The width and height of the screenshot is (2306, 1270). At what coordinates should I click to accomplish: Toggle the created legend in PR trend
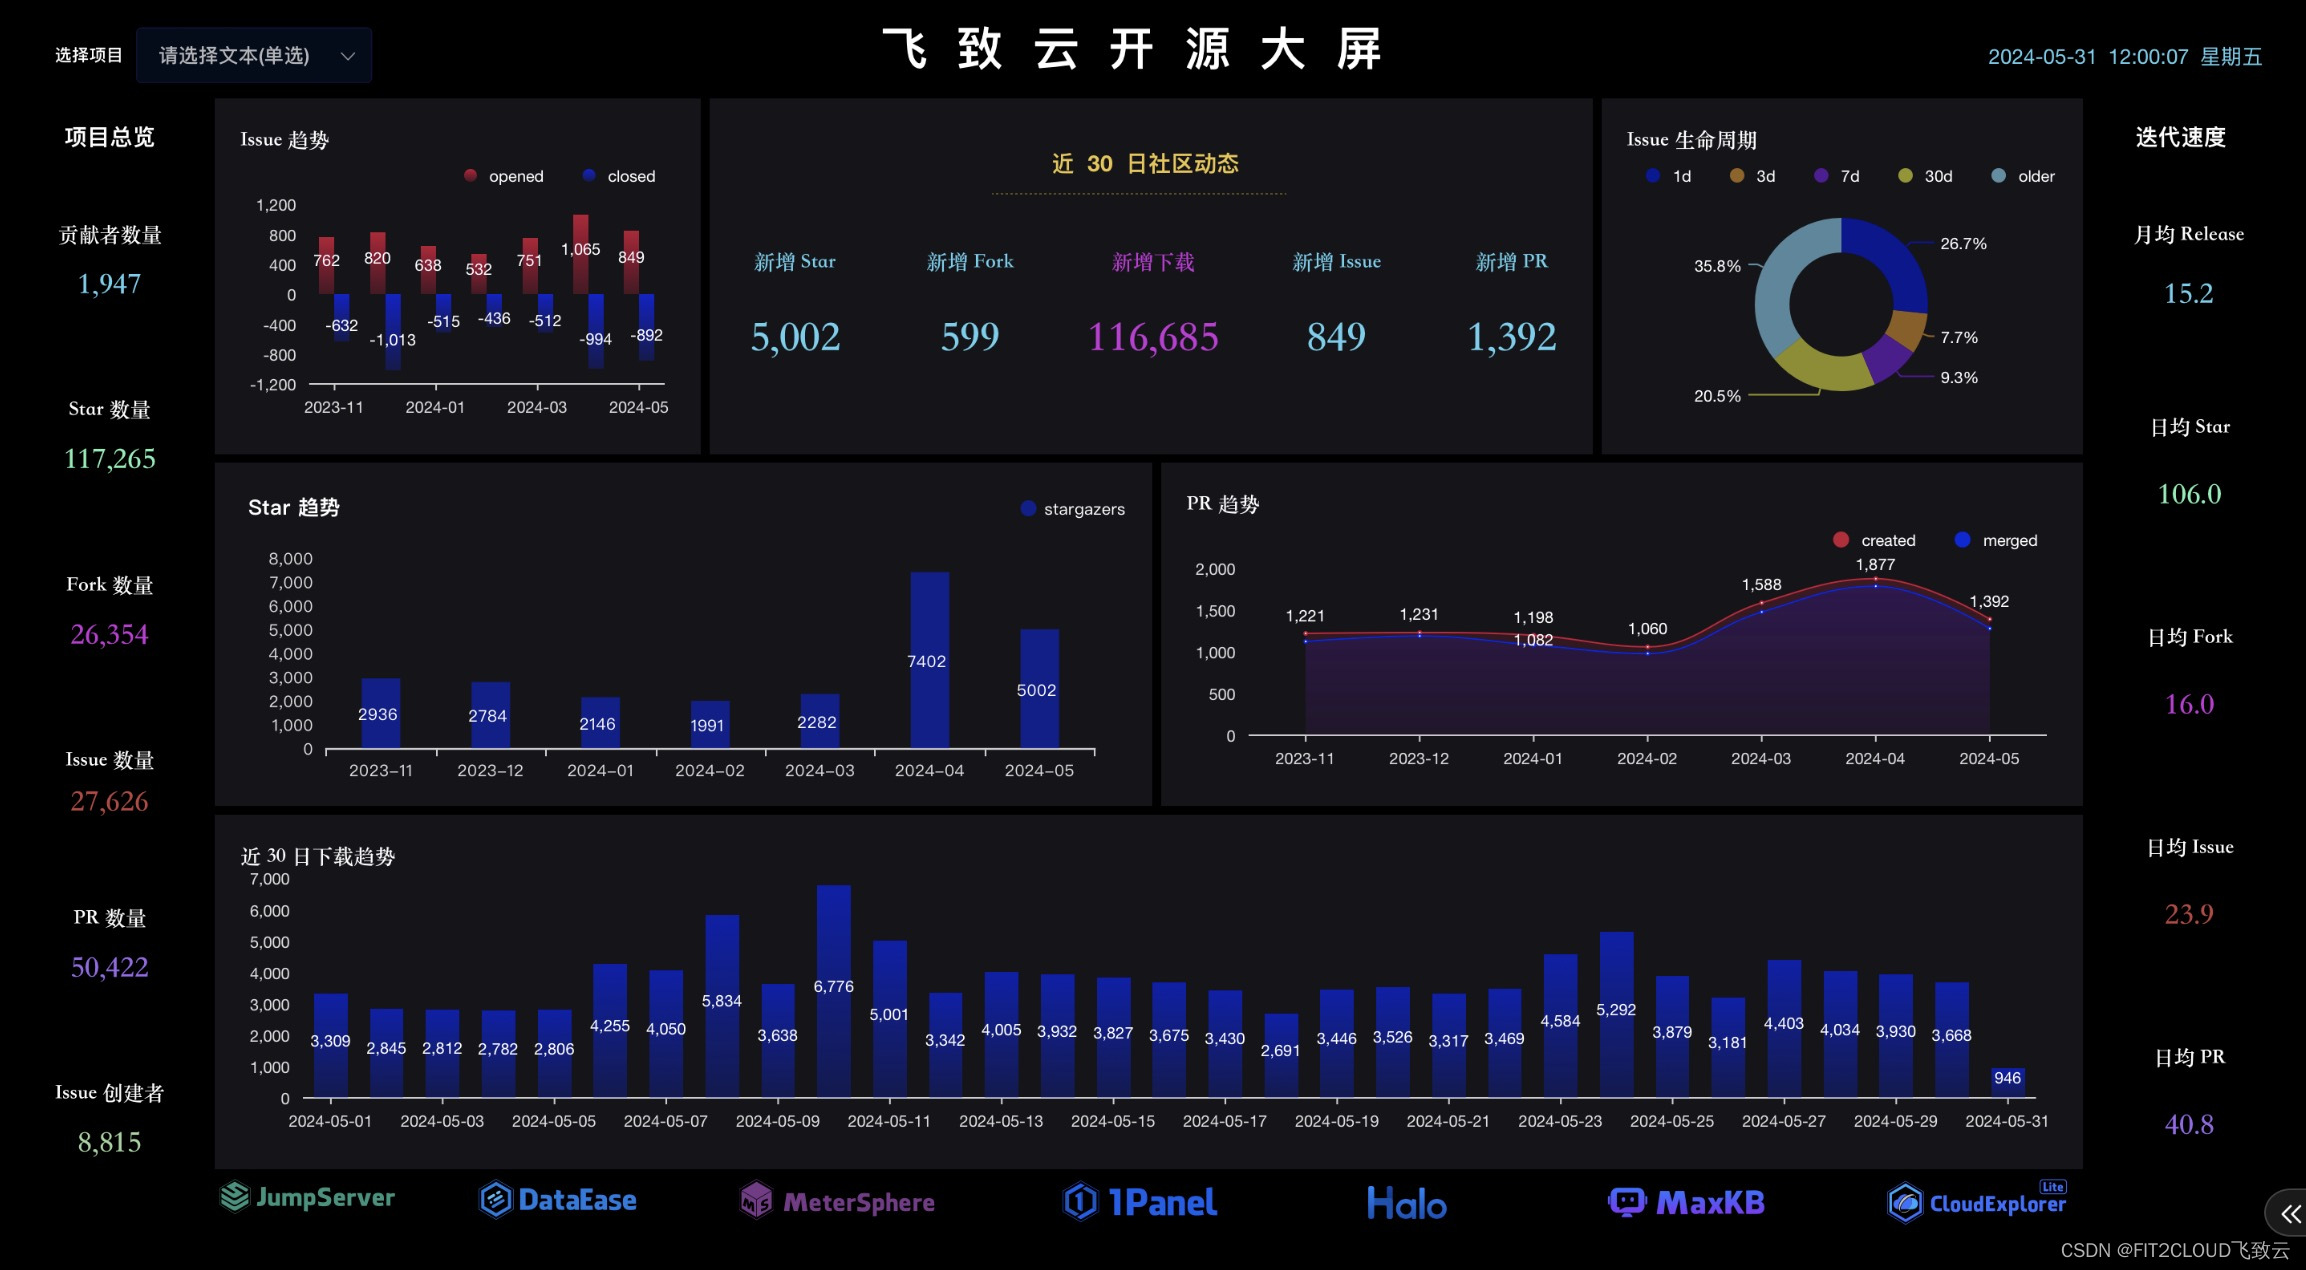pyautogui.click(x=1874, y=540)
